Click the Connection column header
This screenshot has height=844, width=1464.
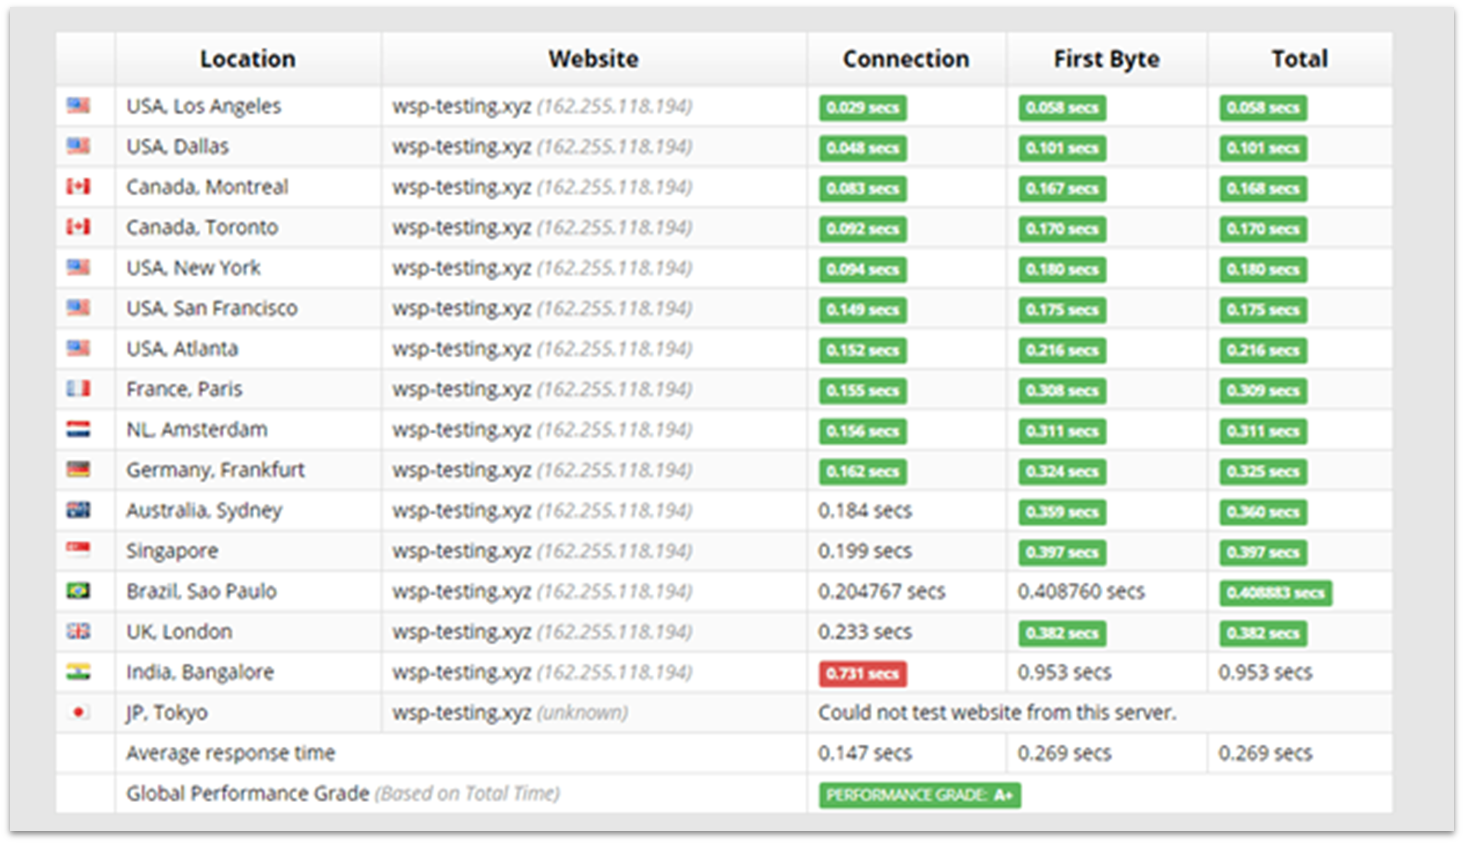[906, 59]
